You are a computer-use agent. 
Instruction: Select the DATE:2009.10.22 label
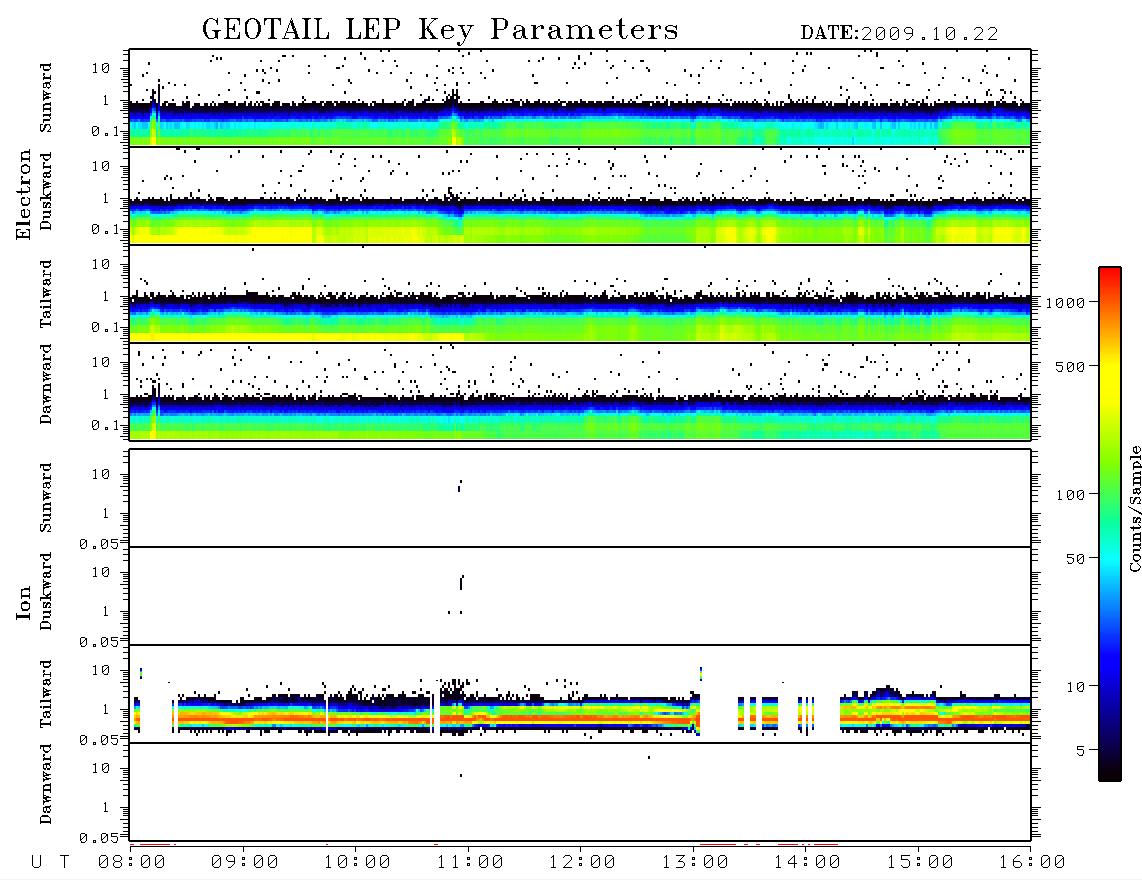pyautogui.click(x=899, y=33)
